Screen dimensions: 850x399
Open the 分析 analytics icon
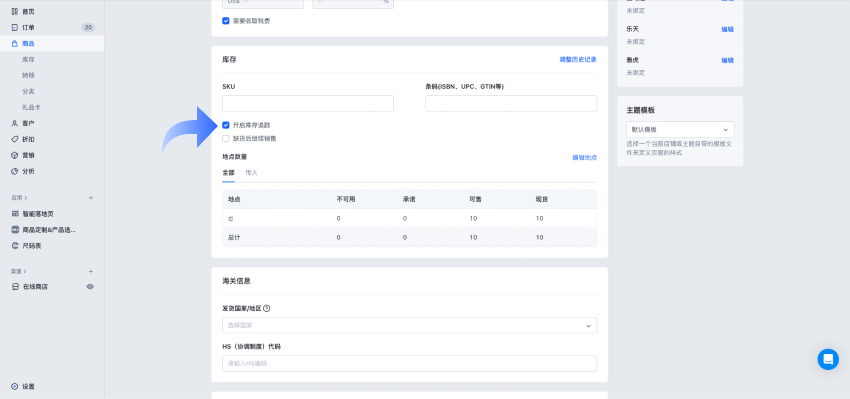[15, 171]
